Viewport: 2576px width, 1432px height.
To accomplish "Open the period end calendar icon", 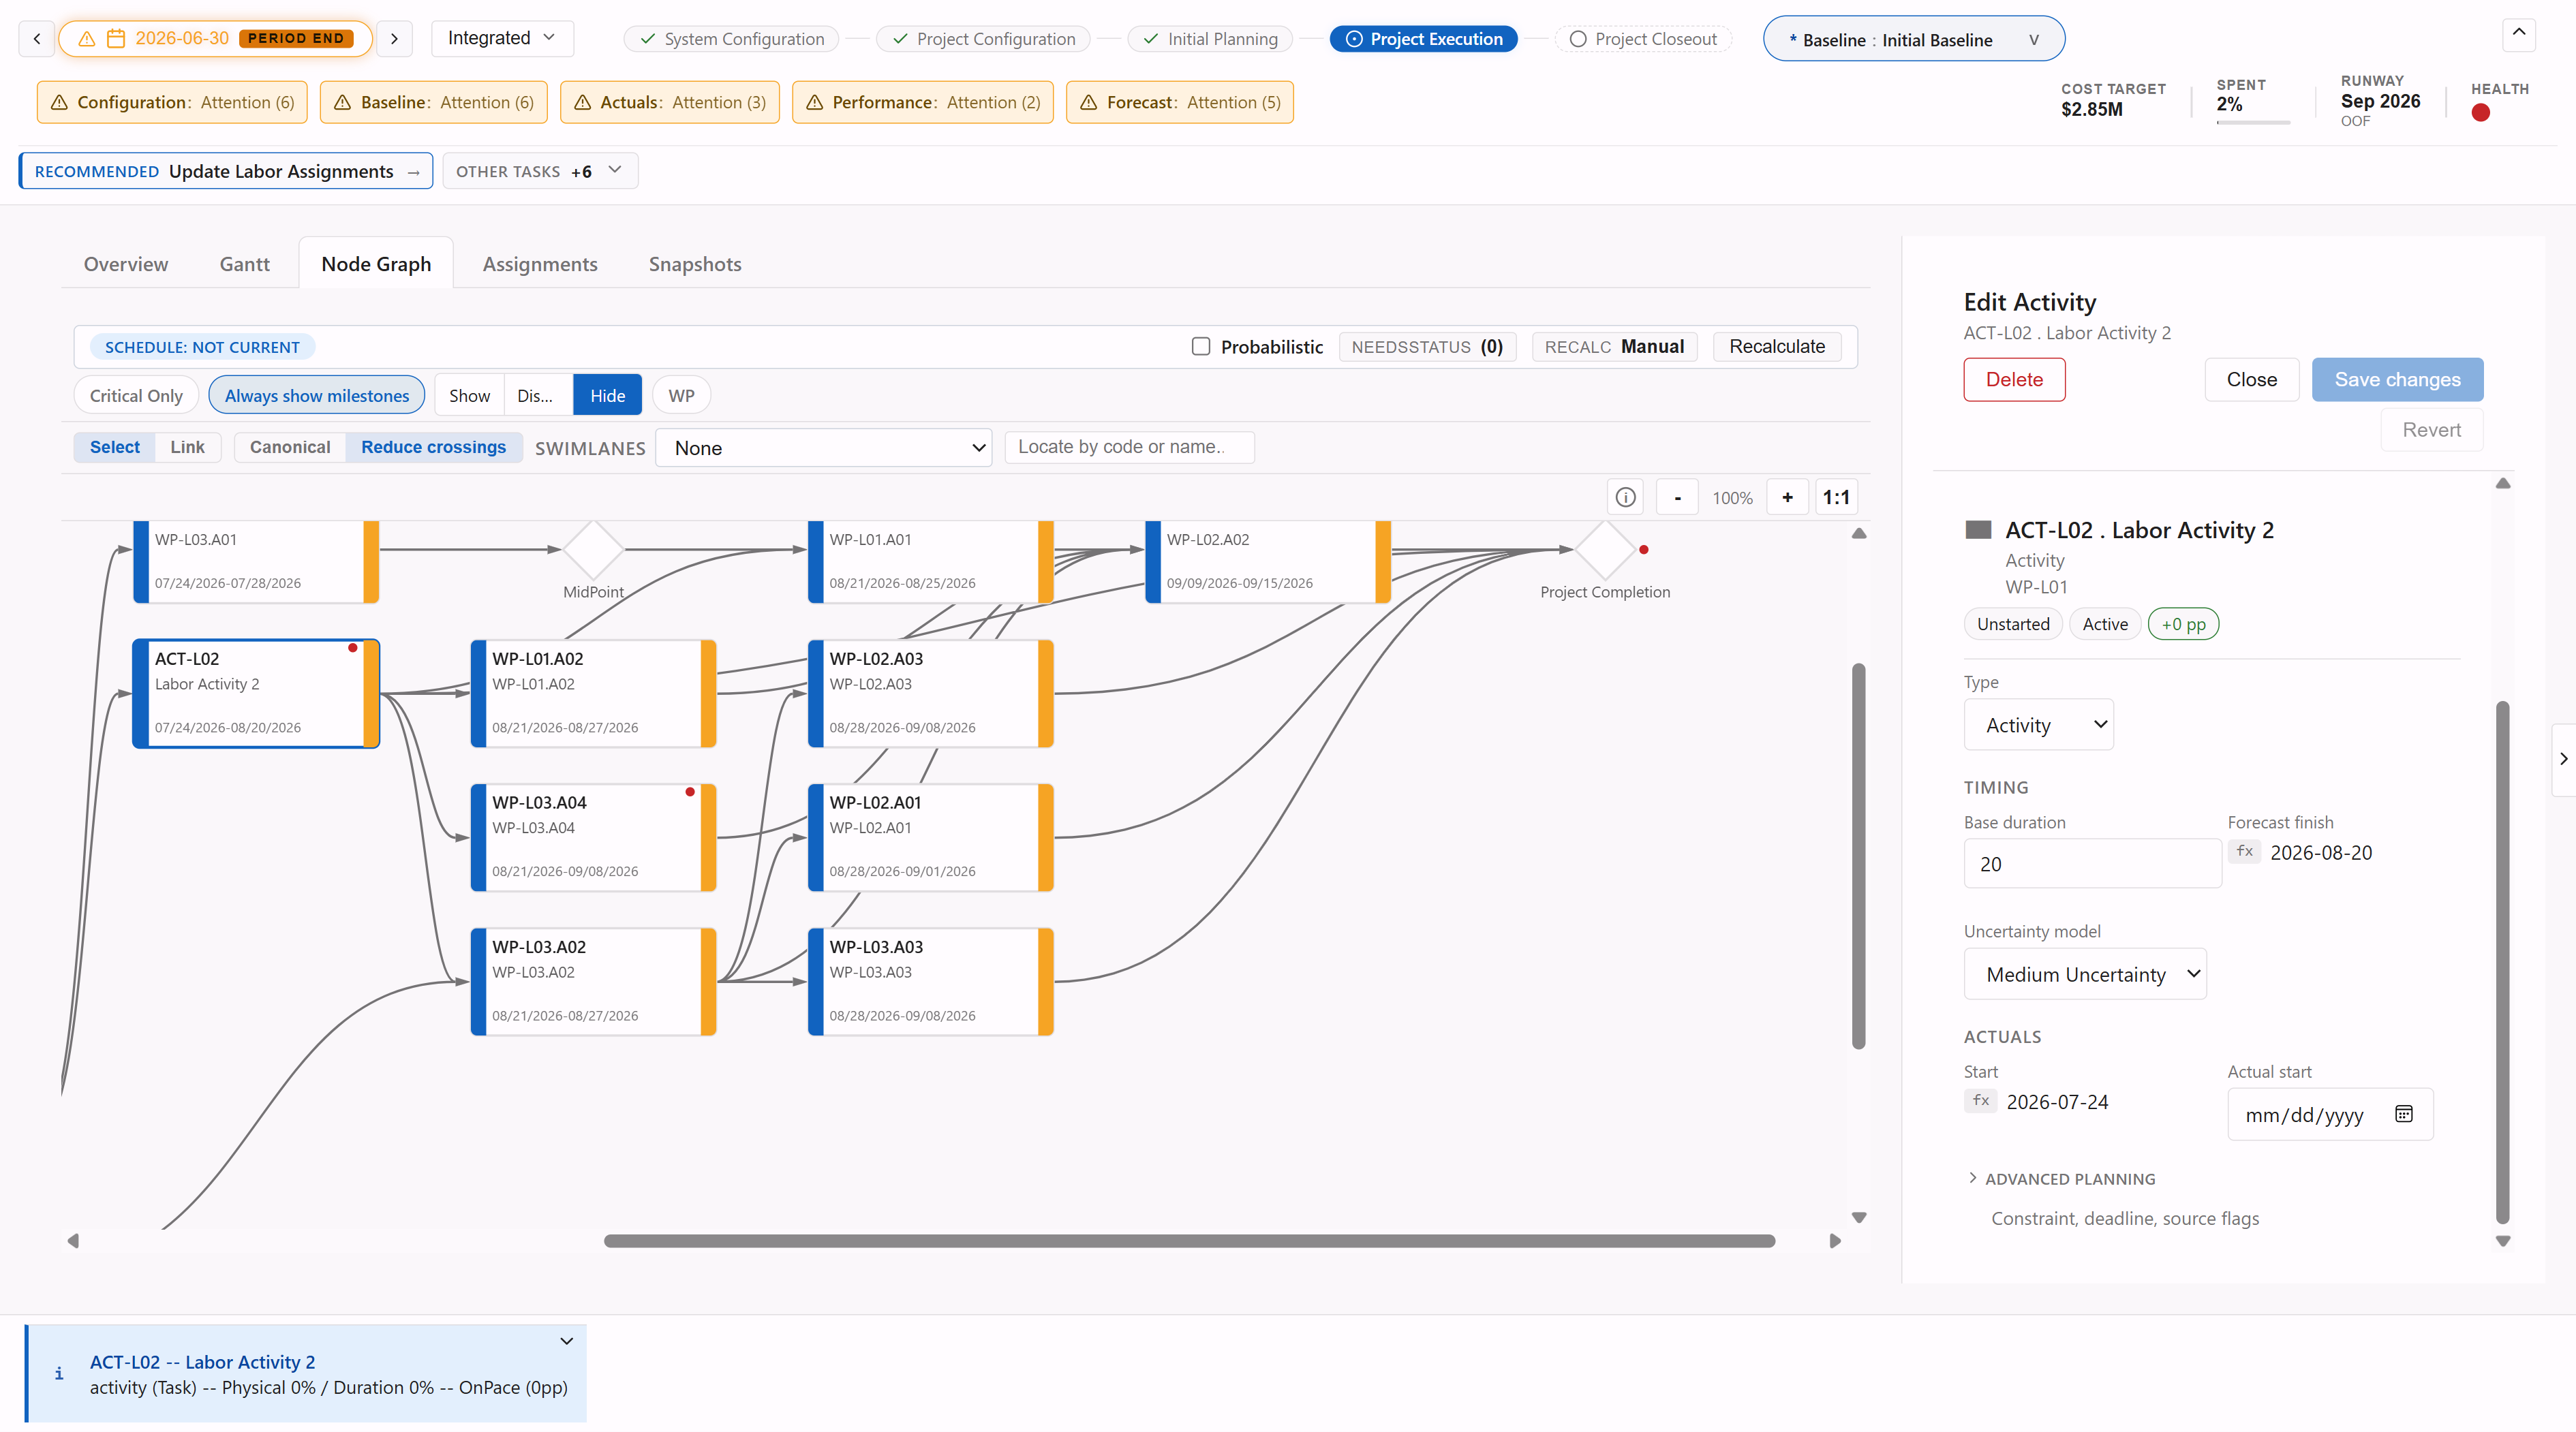I will [x=116, y=38].
